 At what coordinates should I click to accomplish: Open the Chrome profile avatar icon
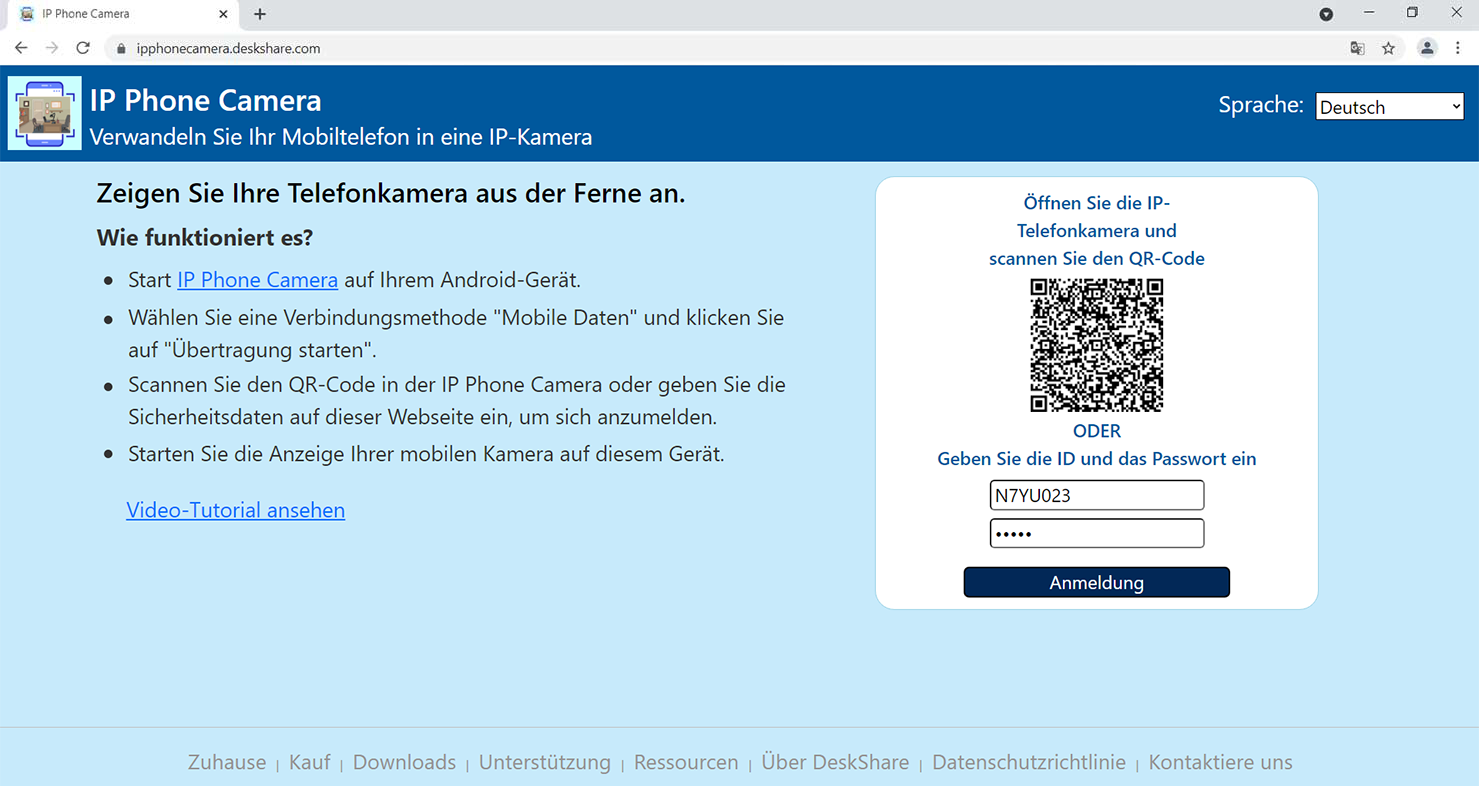(1427, 48)
